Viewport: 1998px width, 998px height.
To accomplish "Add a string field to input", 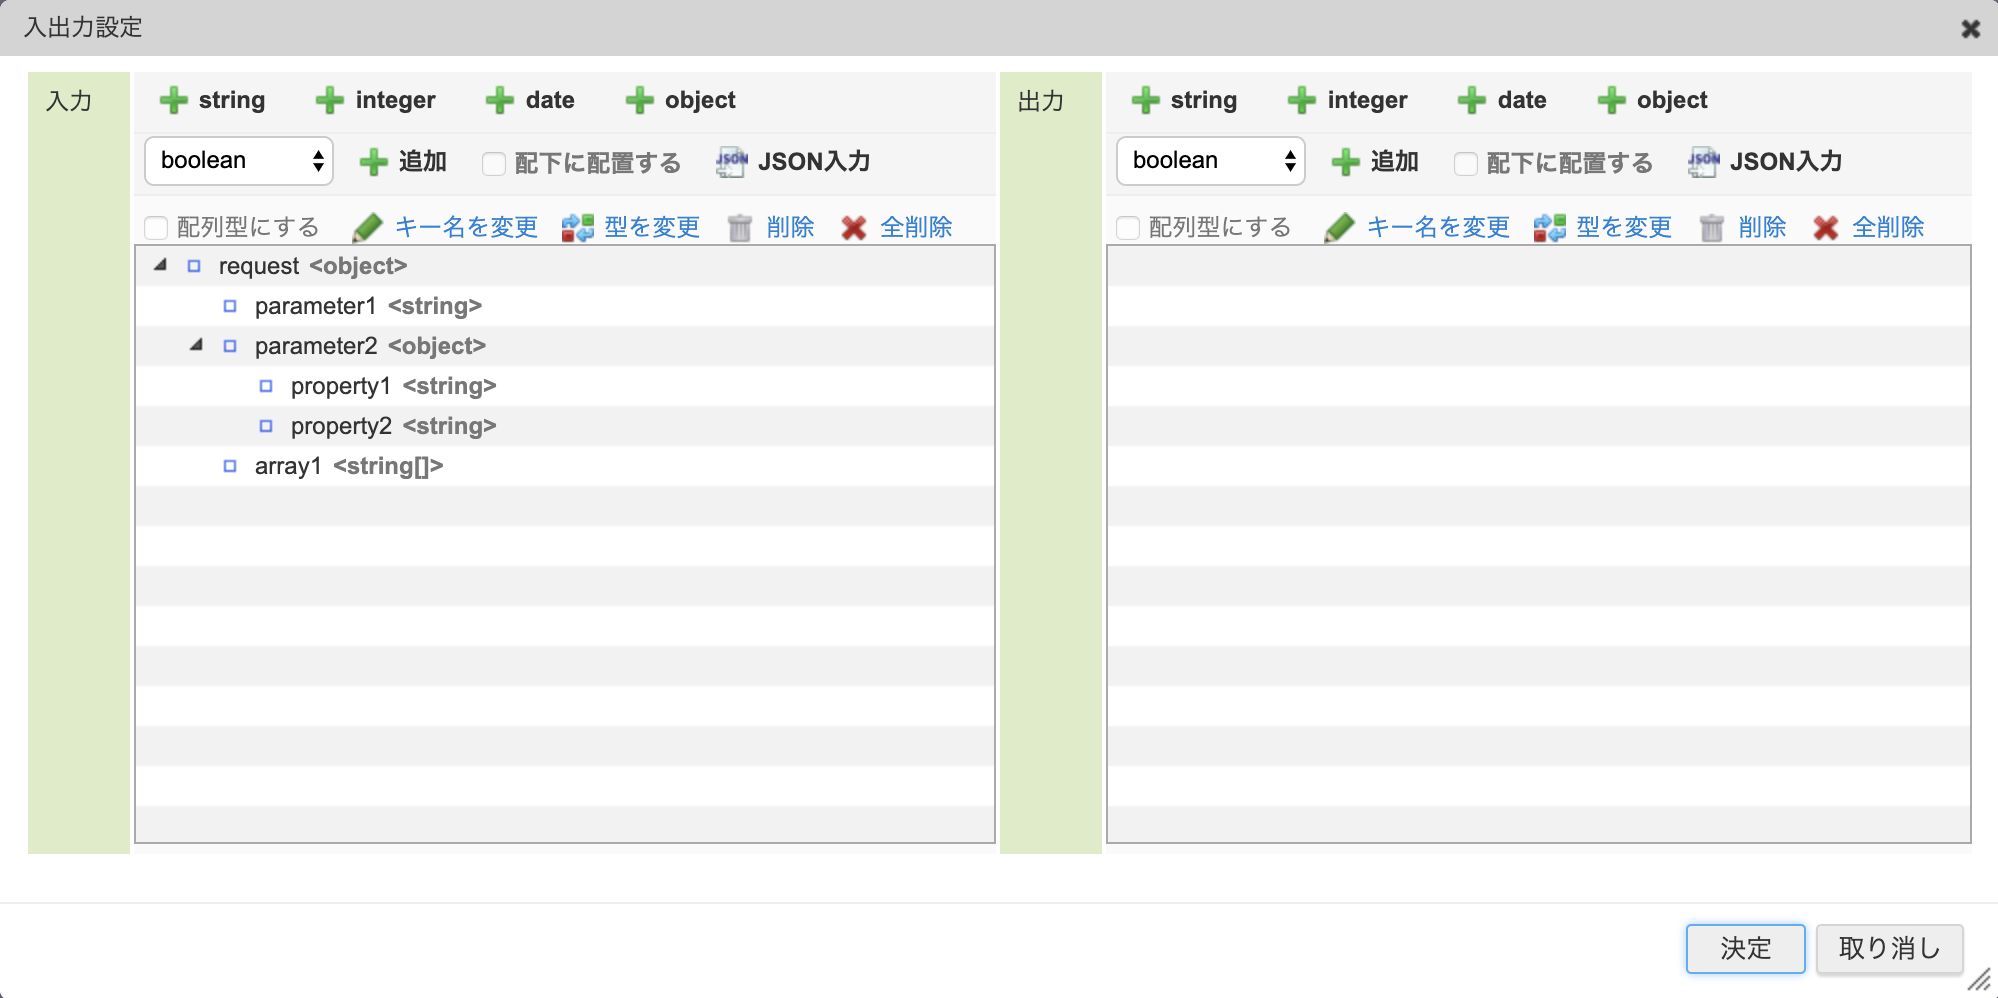I will pyautogui.click(x=213, y=100).
